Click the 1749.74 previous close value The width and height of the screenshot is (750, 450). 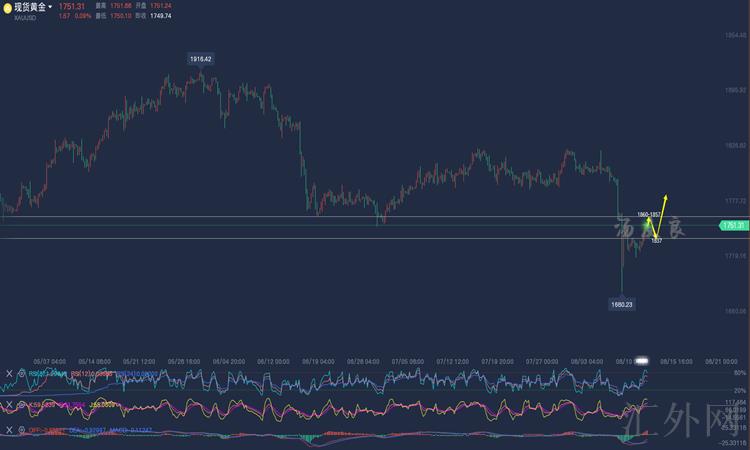click(160, 16)
